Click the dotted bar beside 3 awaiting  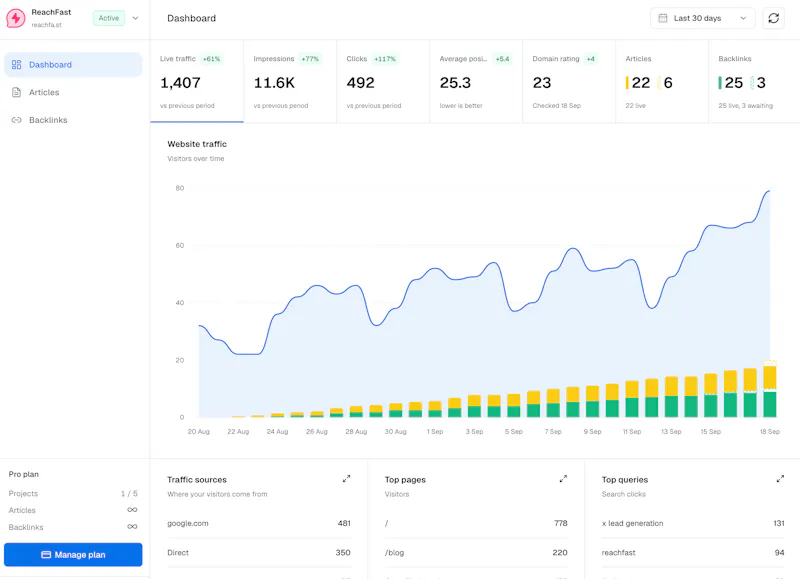coord(752,83)
